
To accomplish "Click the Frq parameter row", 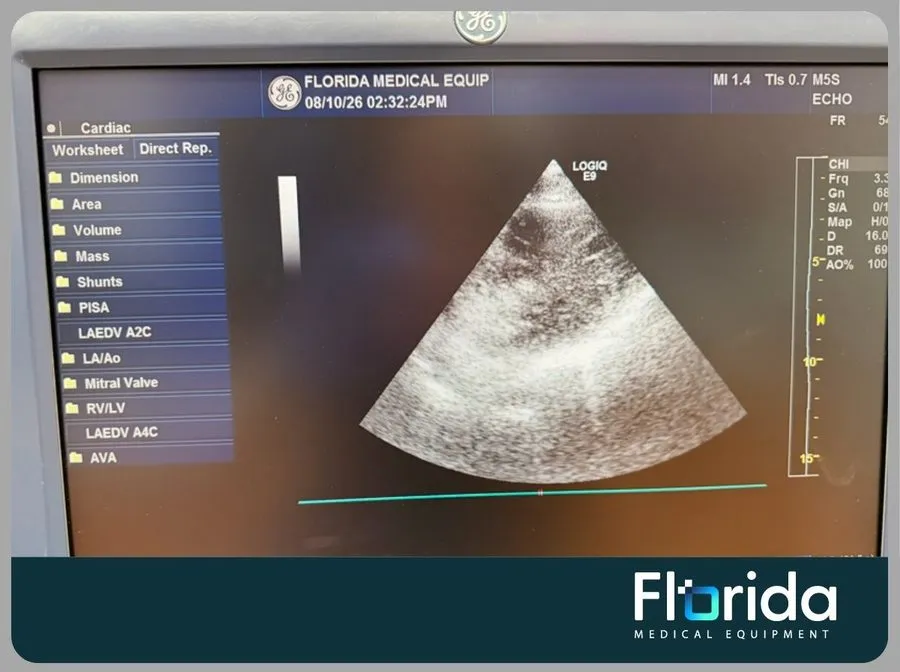I will [x=858, y=178].
